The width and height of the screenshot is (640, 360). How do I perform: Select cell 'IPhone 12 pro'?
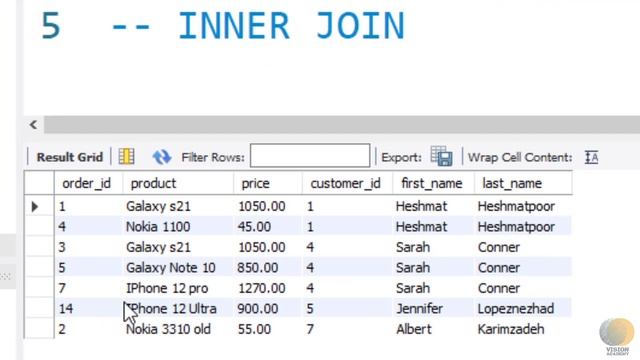pos(167,288)
